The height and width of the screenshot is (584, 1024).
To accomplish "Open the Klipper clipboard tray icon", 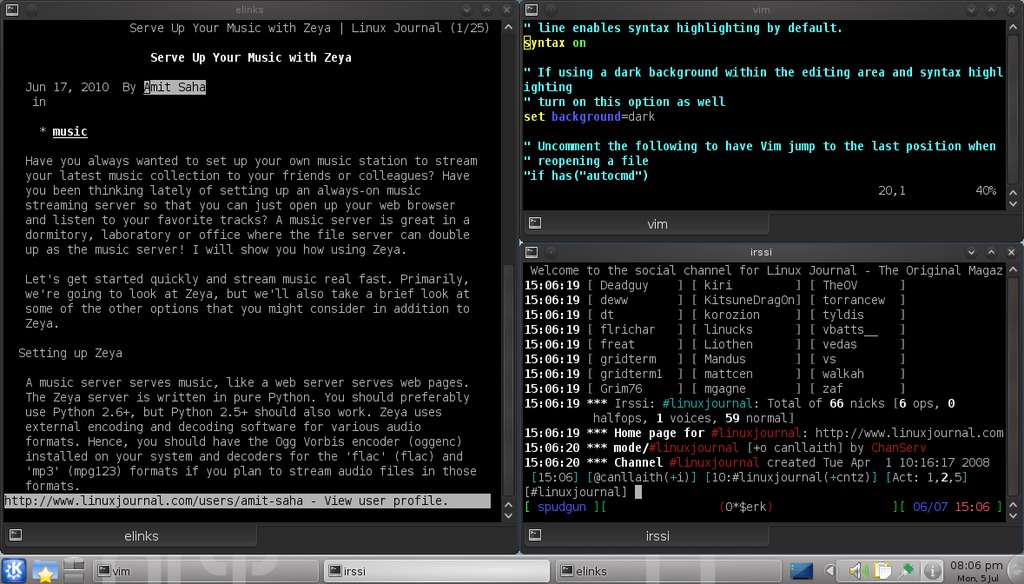I will pyautogui.click(x=882, y=571).
